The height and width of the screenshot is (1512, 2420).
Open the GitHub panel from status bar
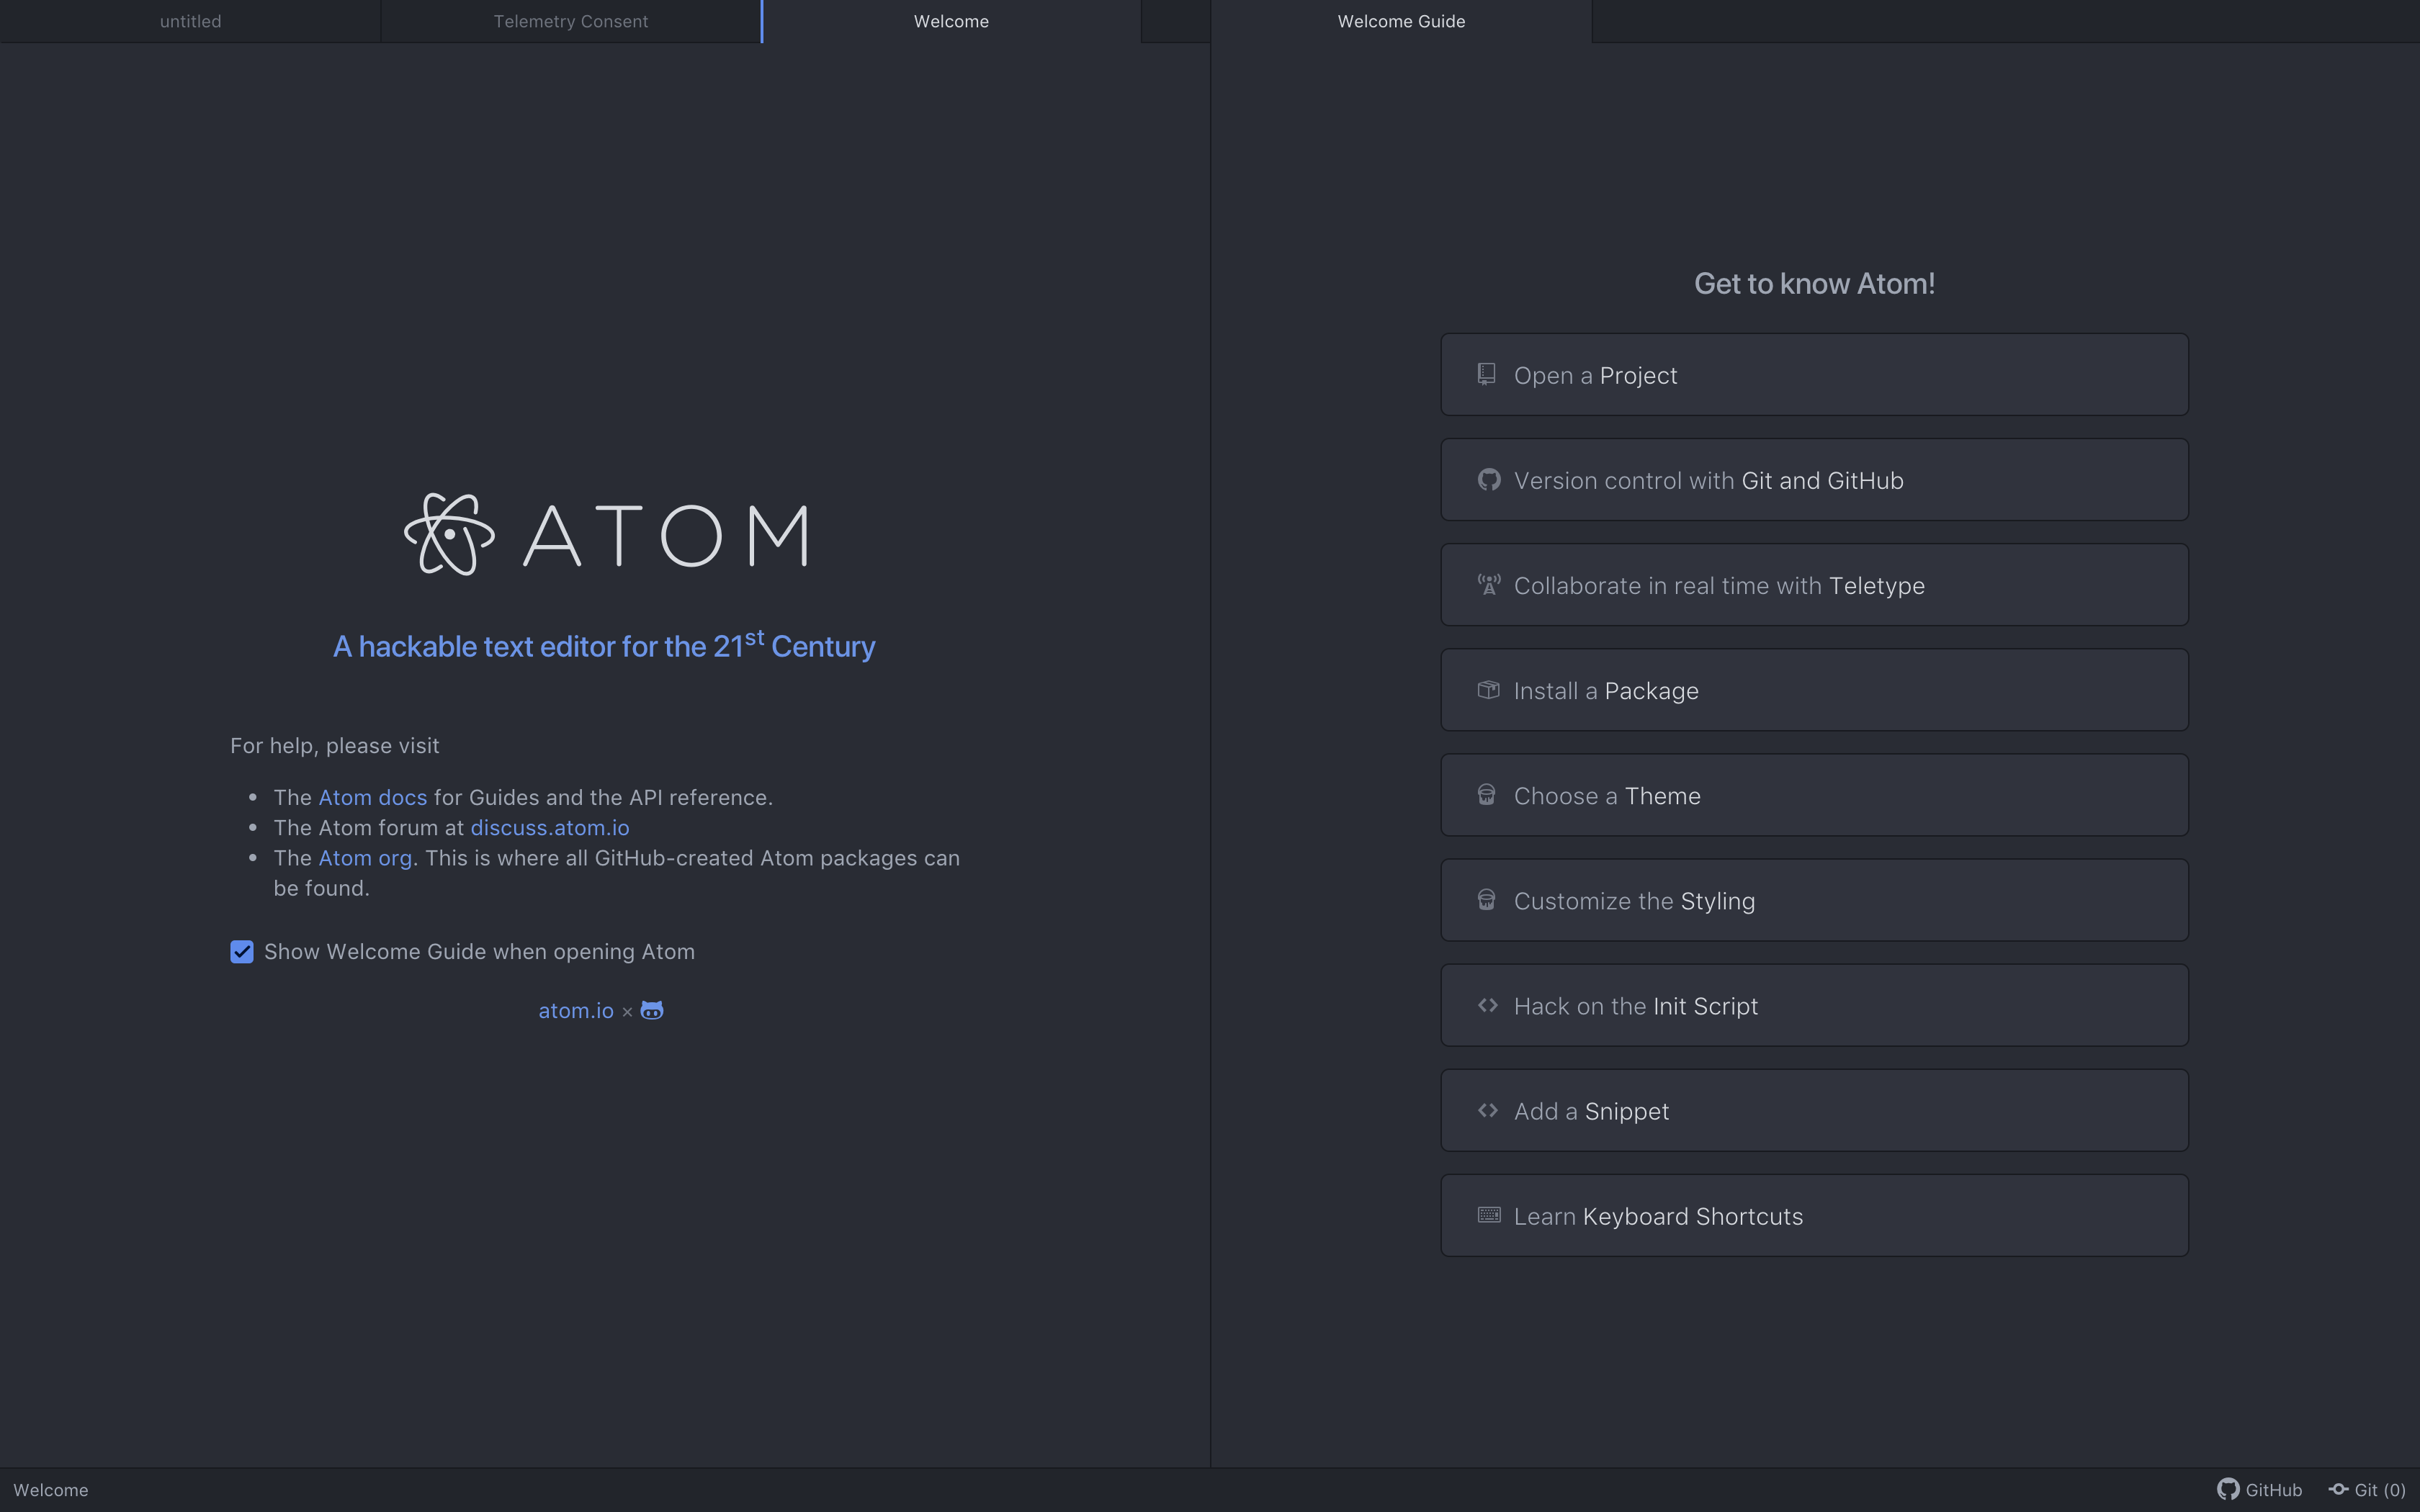coord(2260,1490)
